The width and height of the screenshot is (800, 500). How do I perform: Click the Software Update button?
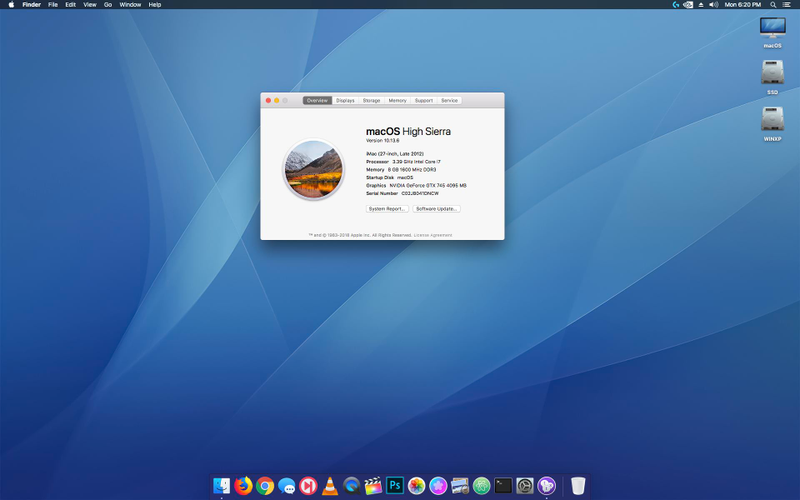pyautogui.click(x=436, y=209)
